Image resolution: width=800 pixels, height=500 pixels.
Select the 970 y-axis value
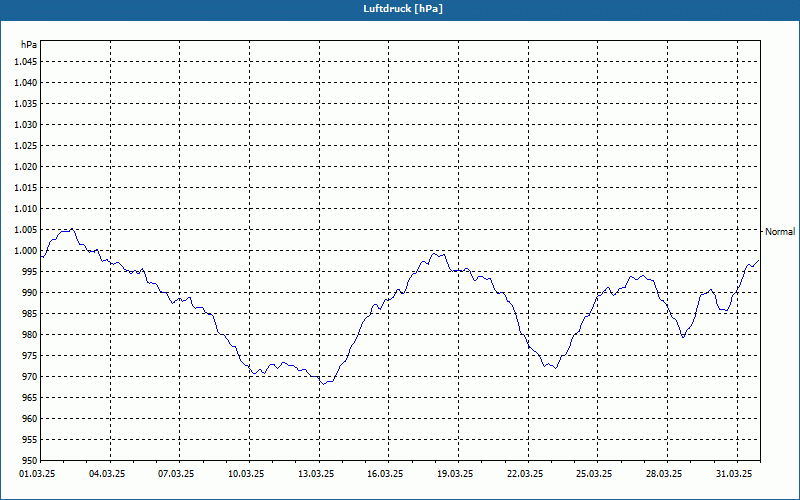coord(30,377)
